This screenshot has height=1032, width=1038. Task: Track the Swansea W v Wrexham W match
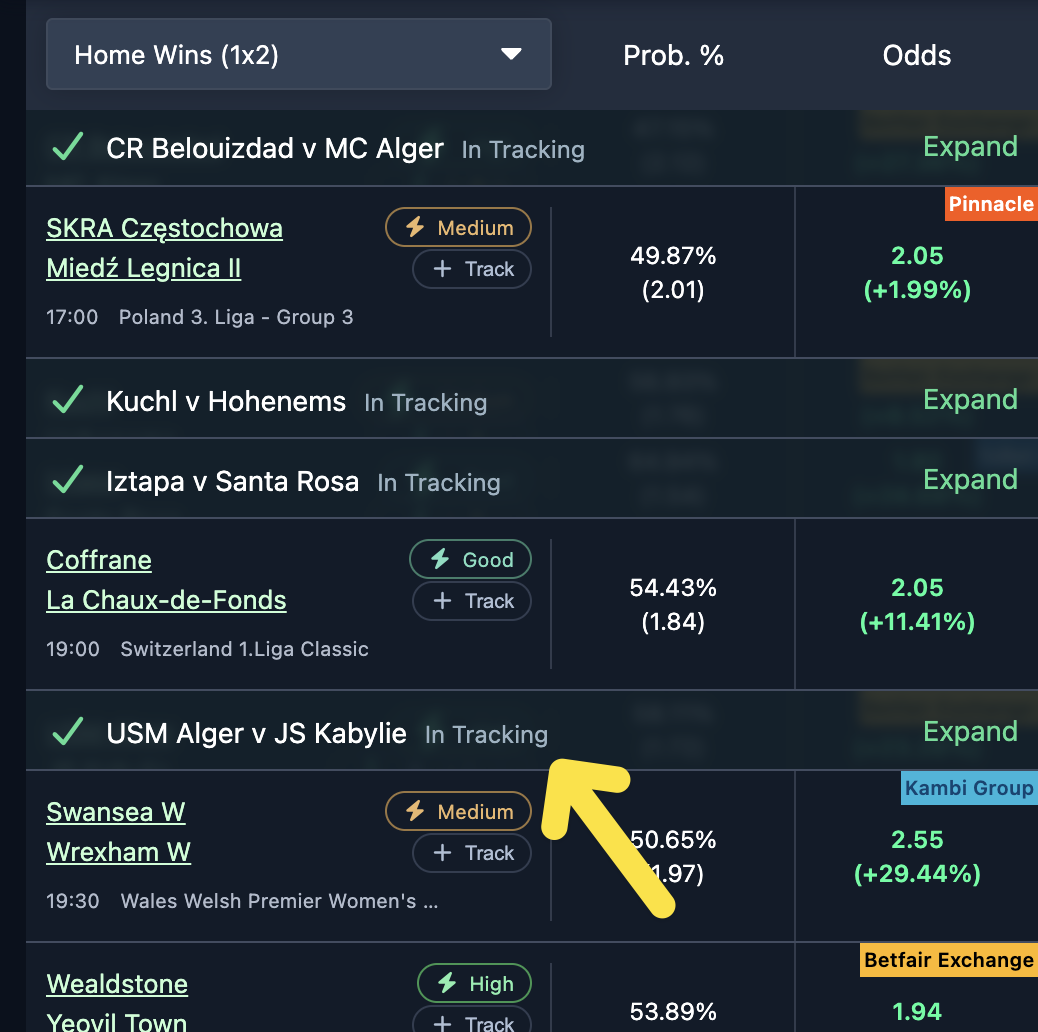[472, 853]
